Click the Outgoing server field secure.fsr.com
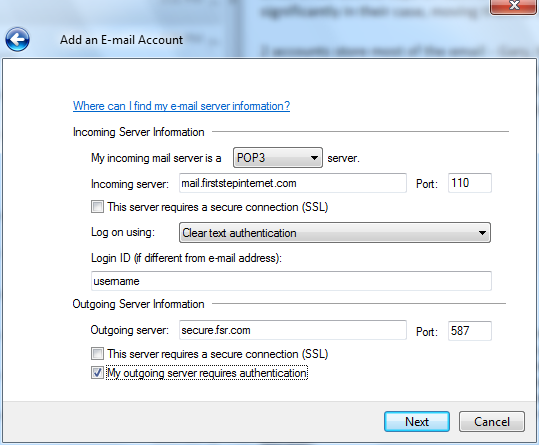Viewport: 539px width, 445px height. pyautogui.click(x=293, y=330)
